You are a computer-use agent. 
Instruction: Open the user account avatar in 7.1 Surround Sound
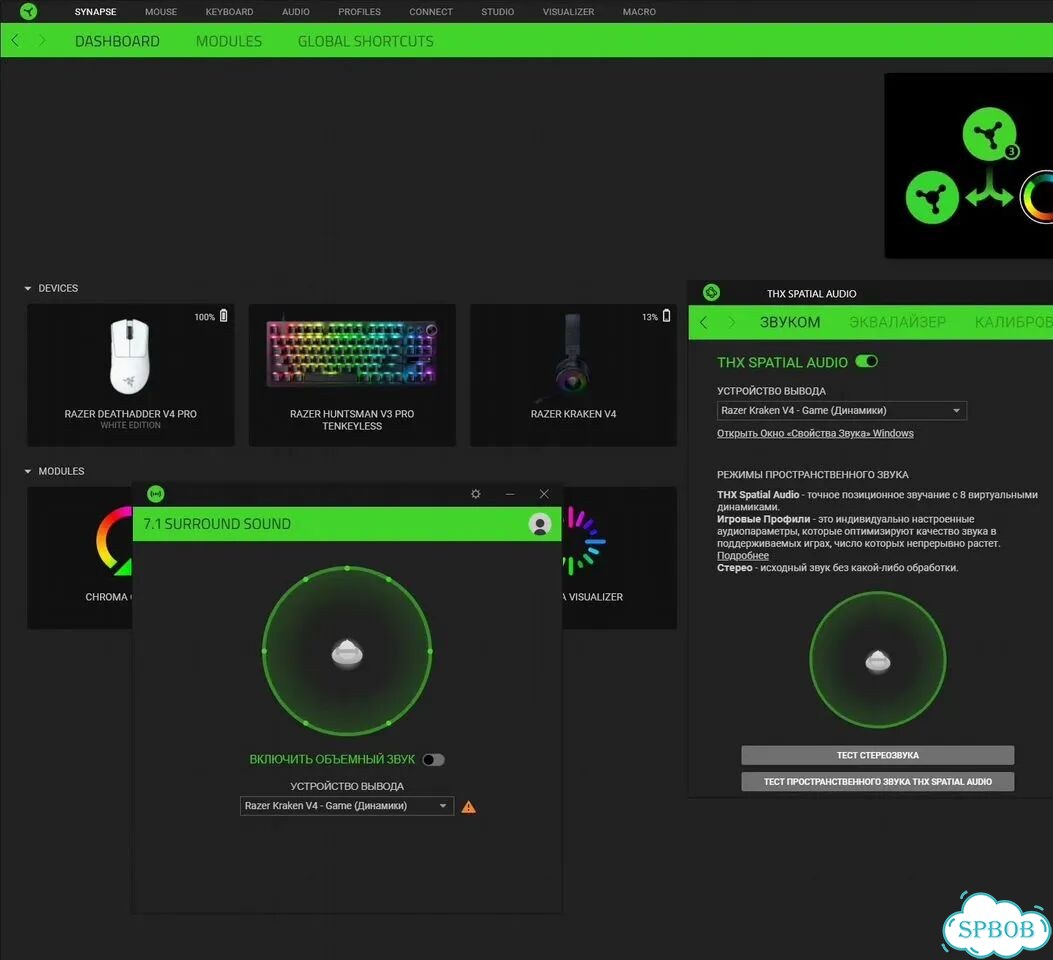[539, 524]
